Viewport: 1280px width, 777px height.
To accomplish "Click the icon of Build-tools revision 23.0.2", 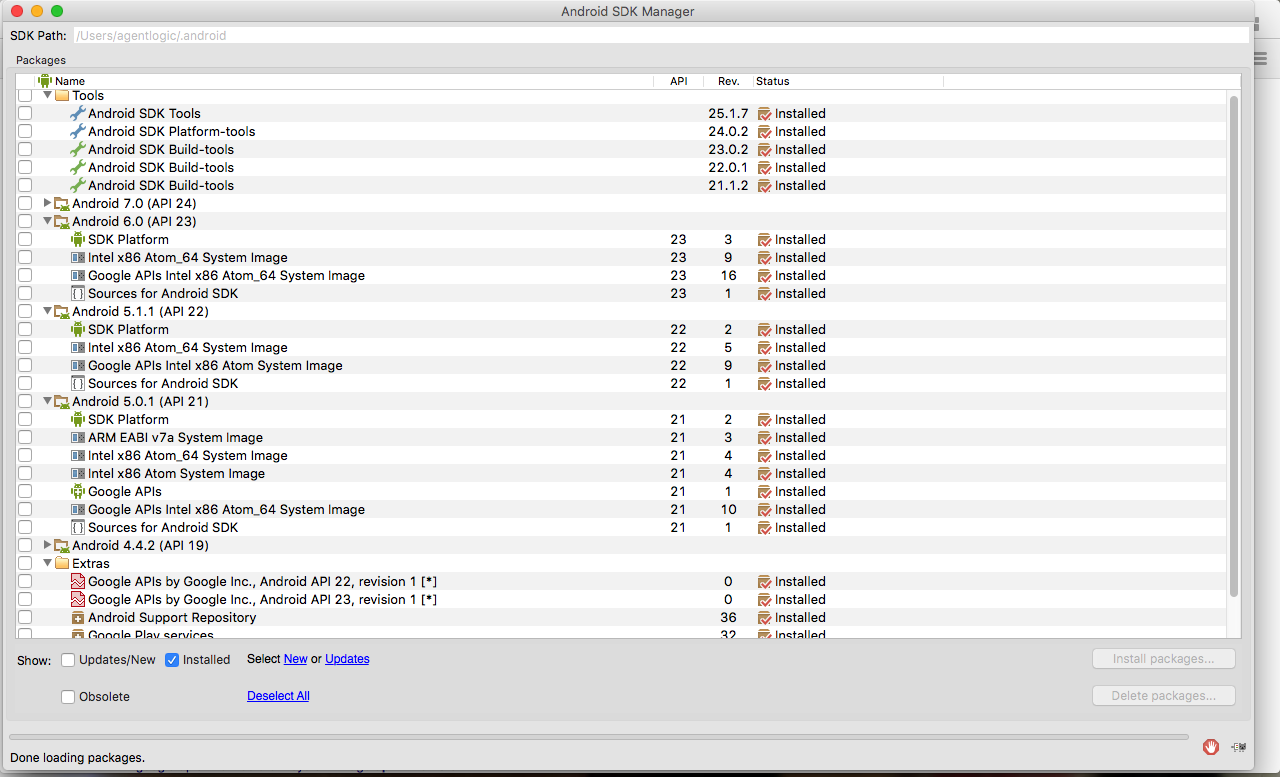I will tap(78, 149).
